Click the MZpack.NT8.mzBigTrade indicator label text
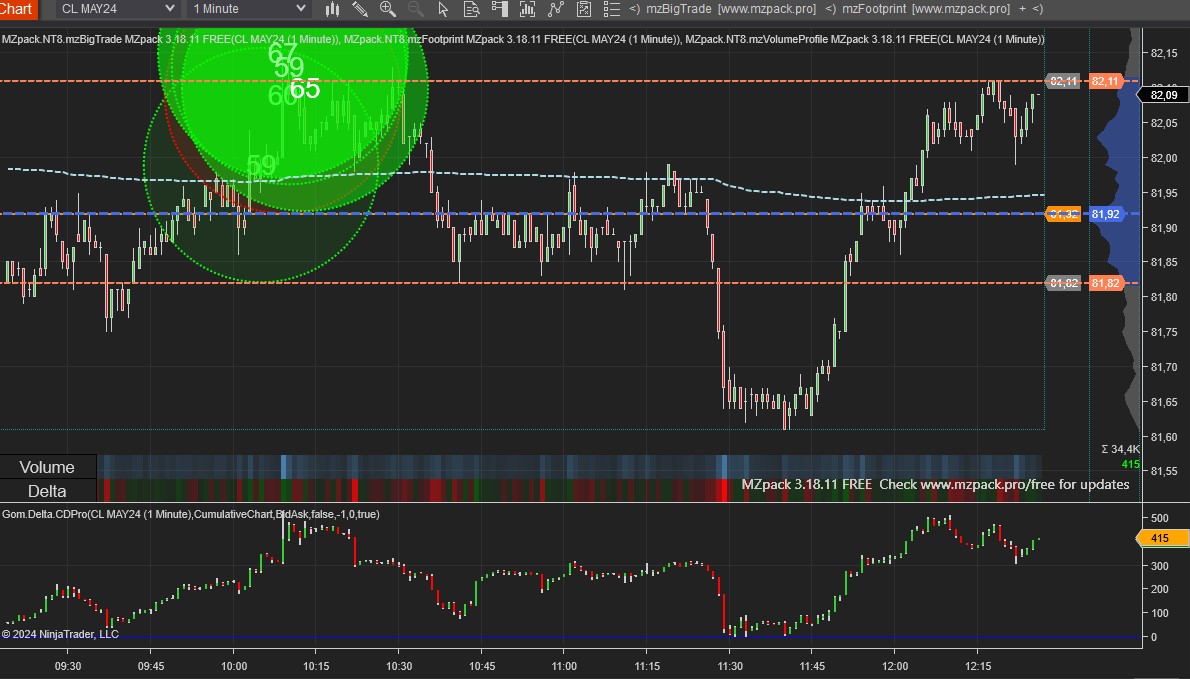This screenshot has width=1190, height=679. tap(170, 39)
